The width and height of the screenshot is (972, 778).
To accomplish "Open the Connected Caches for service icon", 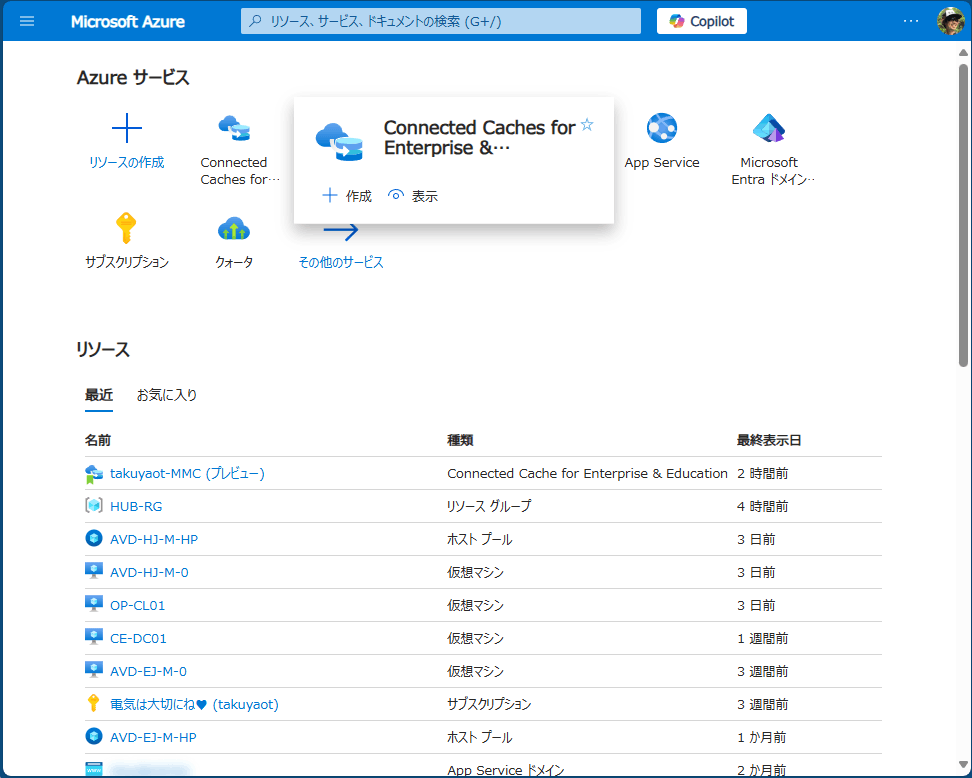I will coord(234,128).
